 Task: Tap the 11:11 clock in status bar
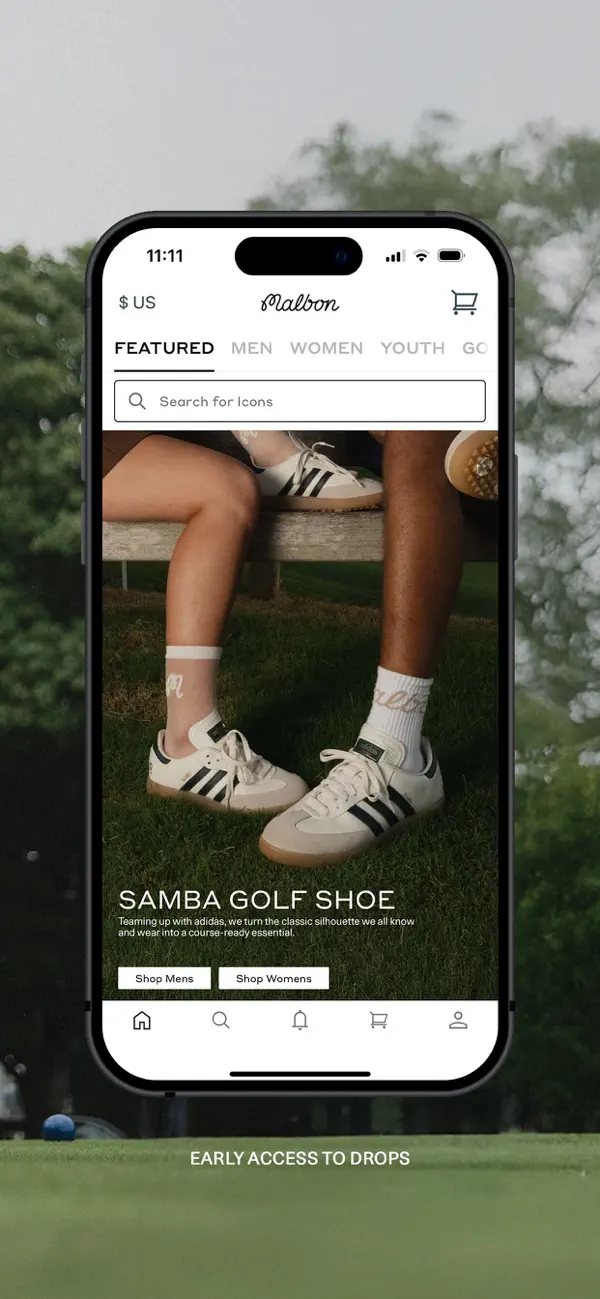(165, 256)
